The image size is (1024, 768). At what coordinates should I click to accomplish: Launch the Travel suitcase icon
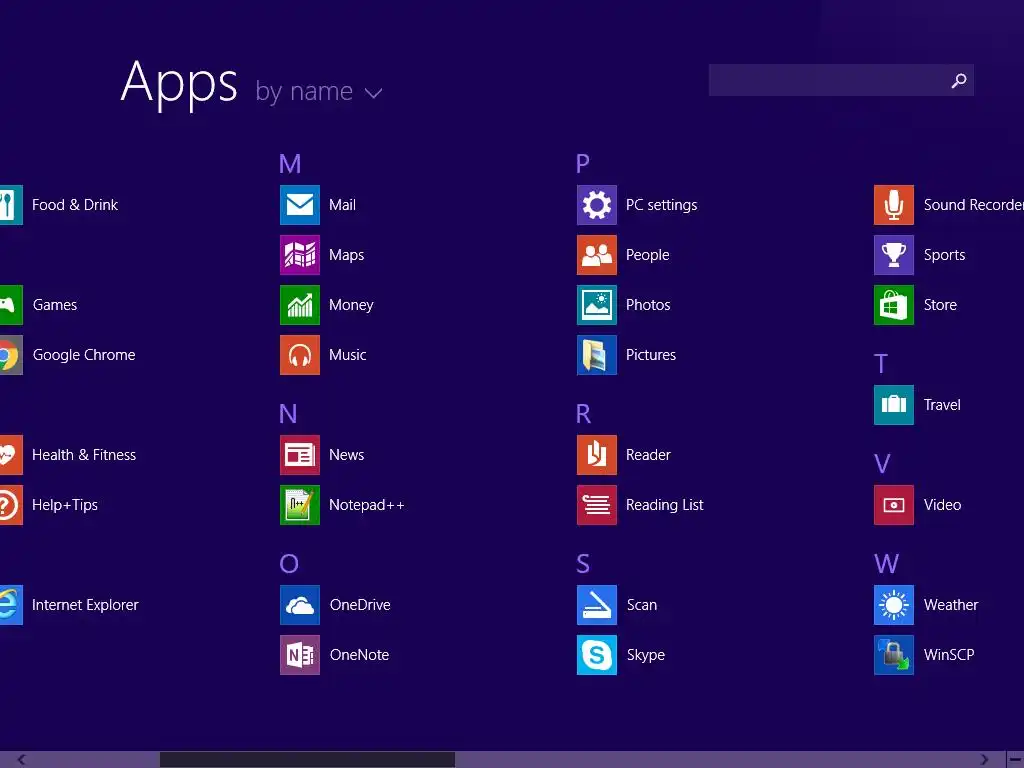pos(894,405)
